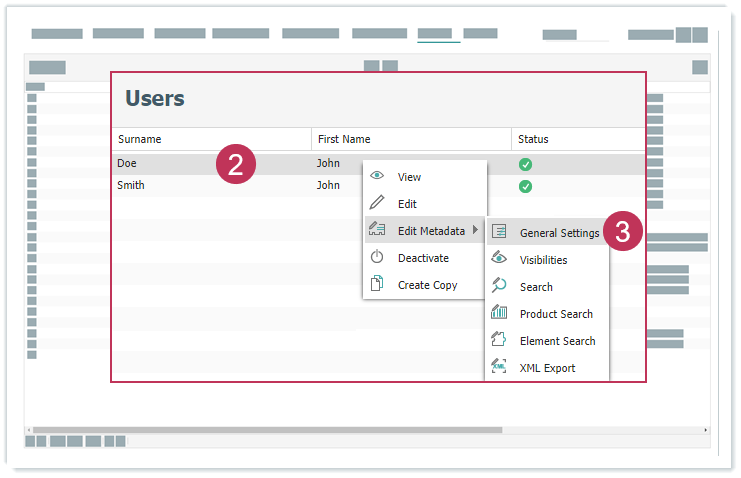Click the Visibilities eye icon

499,259
